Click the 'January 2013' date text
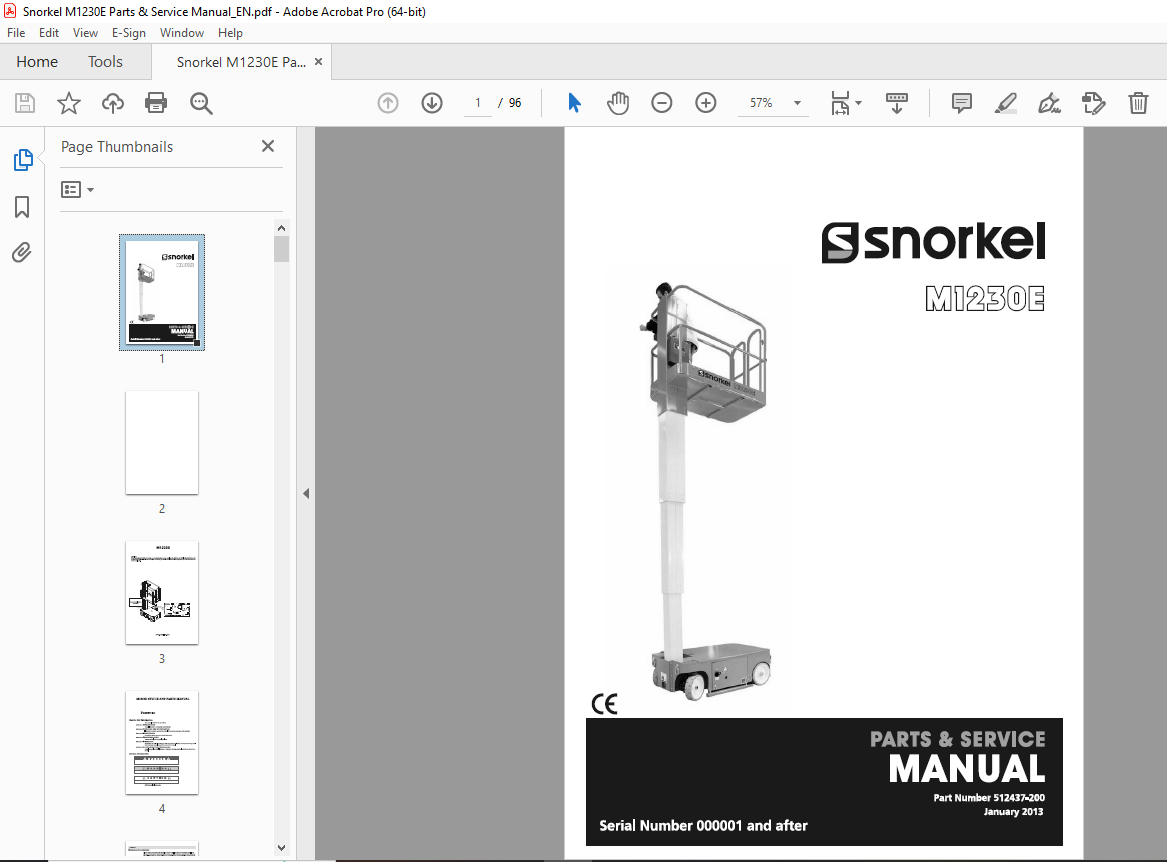 1013,811
